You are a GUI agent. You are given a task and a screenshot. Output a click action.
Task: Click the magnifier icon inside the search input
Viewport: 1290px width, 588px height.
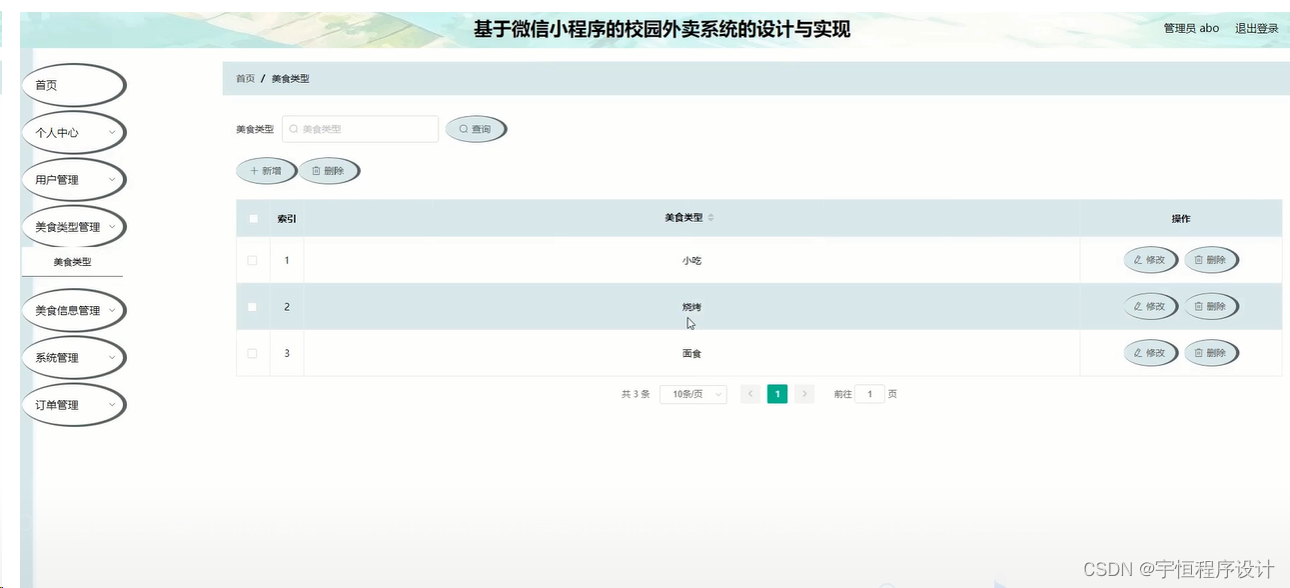click(293, 128)
